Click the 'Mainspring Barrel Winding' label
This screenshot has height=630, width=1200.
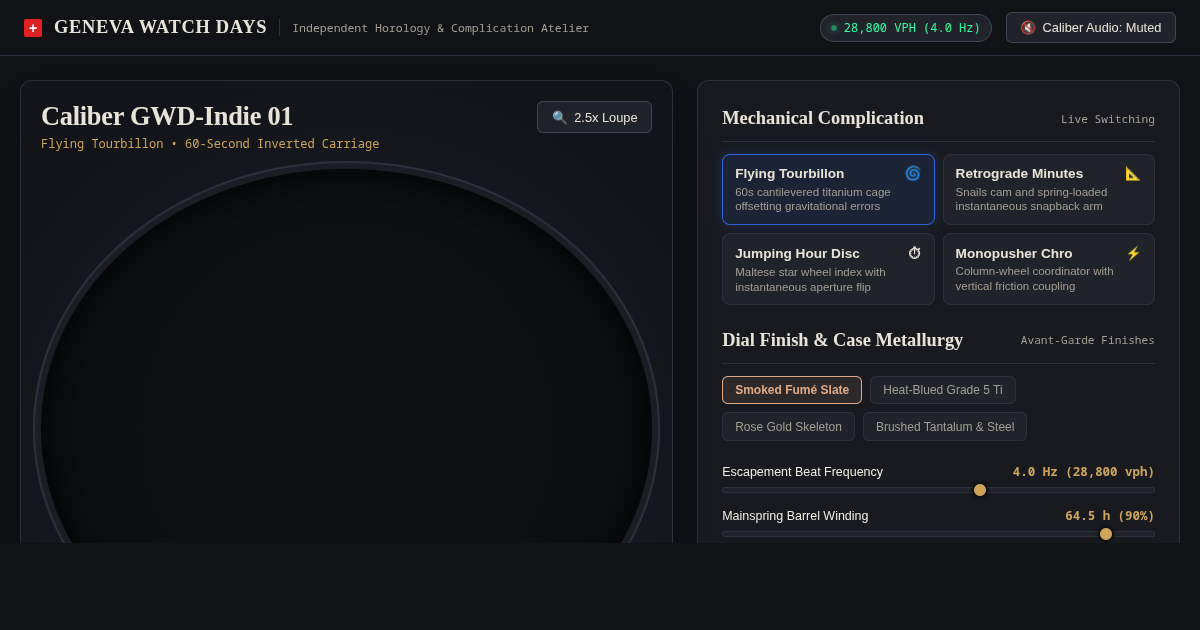click(x=796, y=516)
